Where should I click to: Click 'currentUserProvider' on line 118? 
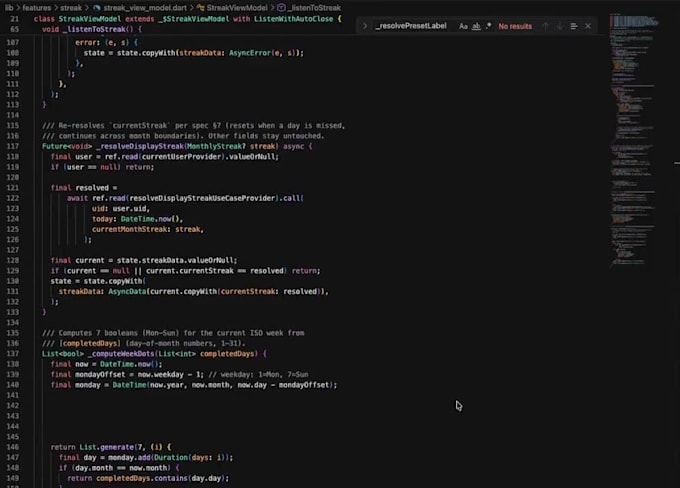(182, 157)
